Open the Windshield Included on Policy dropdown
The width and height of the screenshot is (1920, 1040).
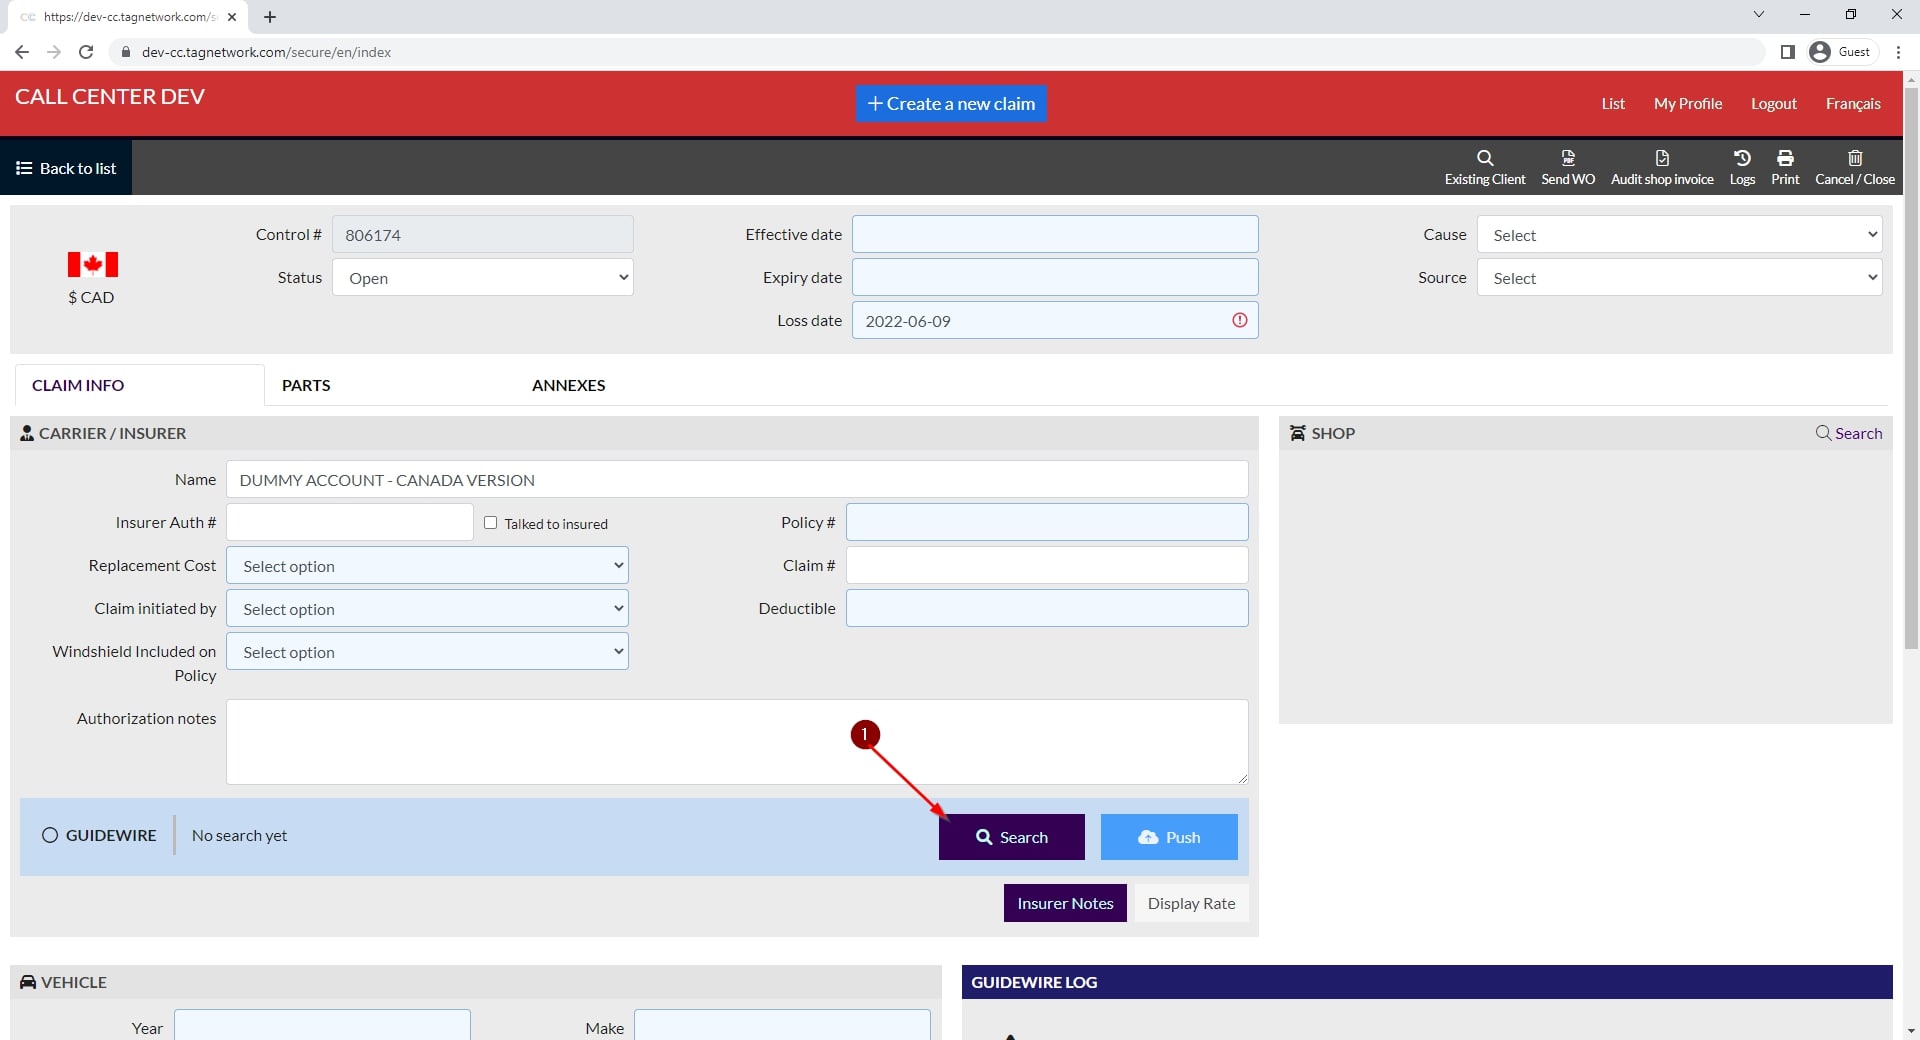tap(427, 652)
